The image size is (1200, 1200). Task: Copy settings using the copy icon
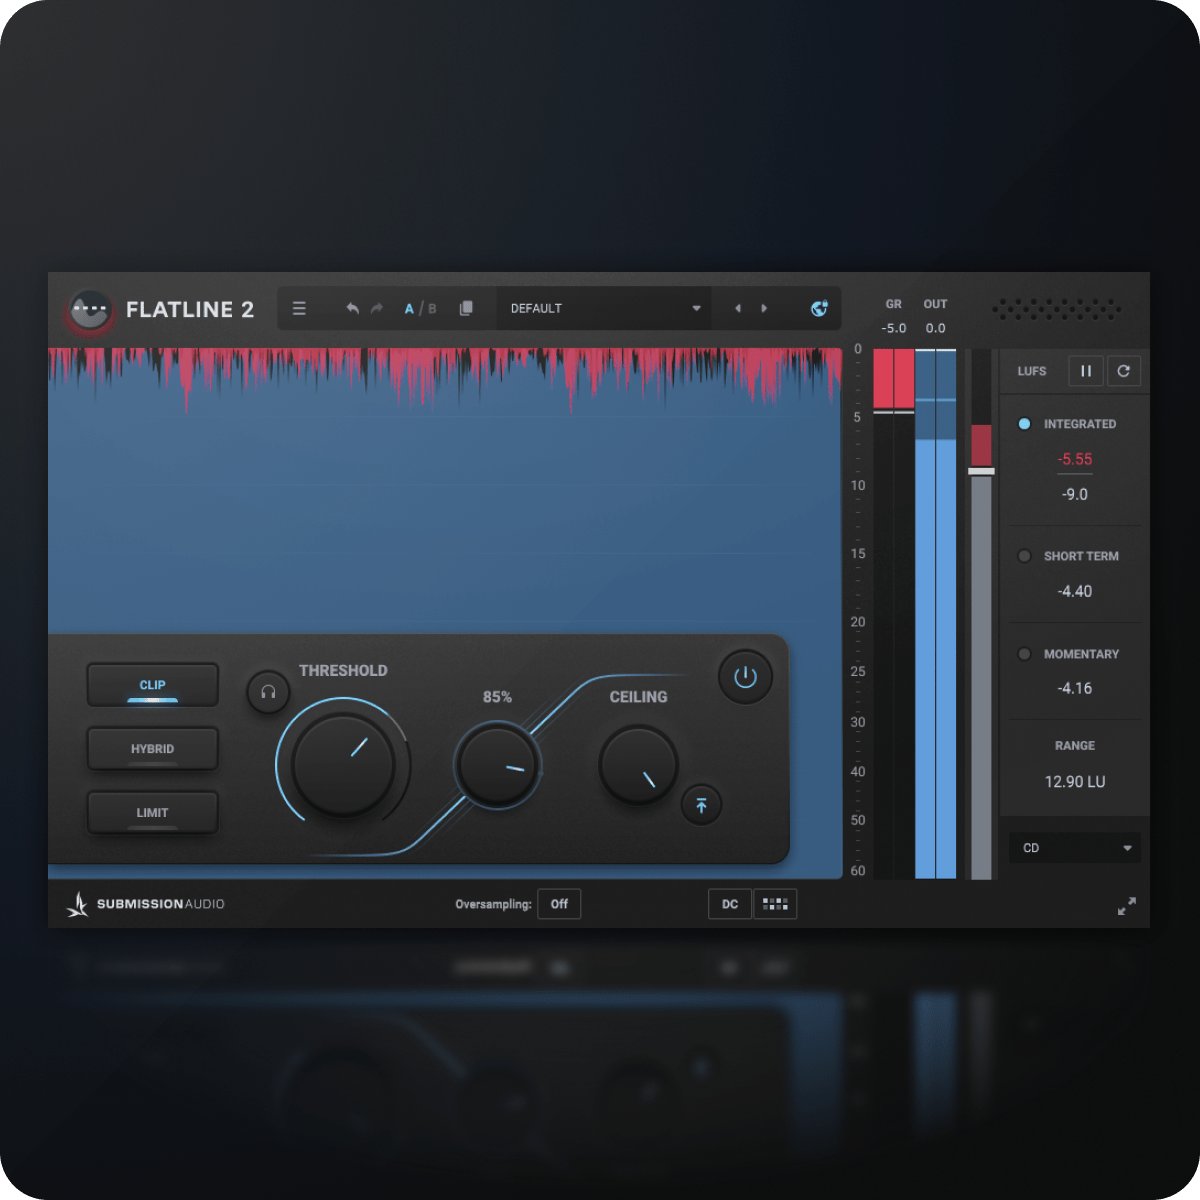pyautogui.click(x=466, y=309)
